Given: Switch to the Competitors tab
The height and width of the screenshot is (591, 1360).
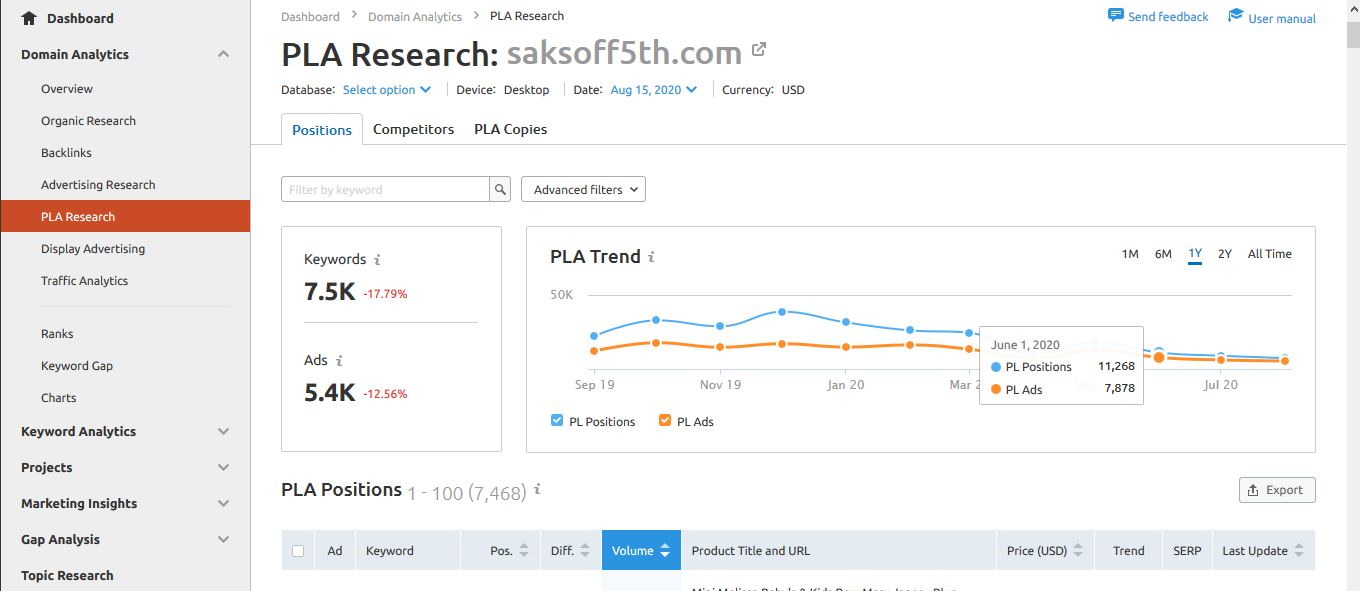Looking at the screenshot, I should click(x=413, y=129).
